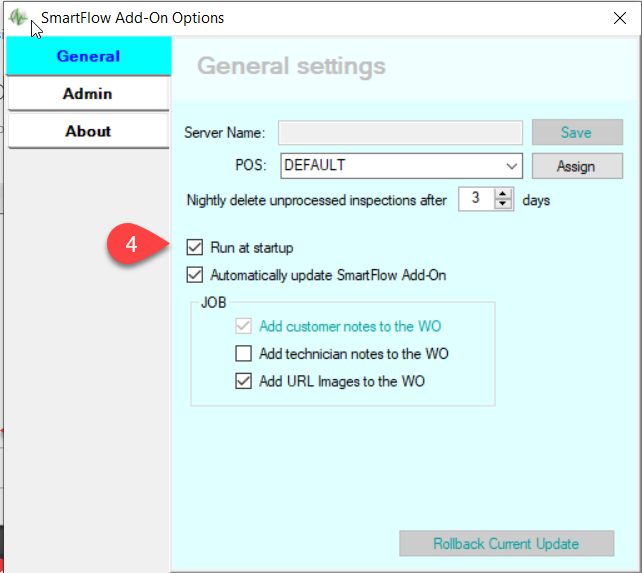
Task: Open the About tab
Action: (88, 131)
